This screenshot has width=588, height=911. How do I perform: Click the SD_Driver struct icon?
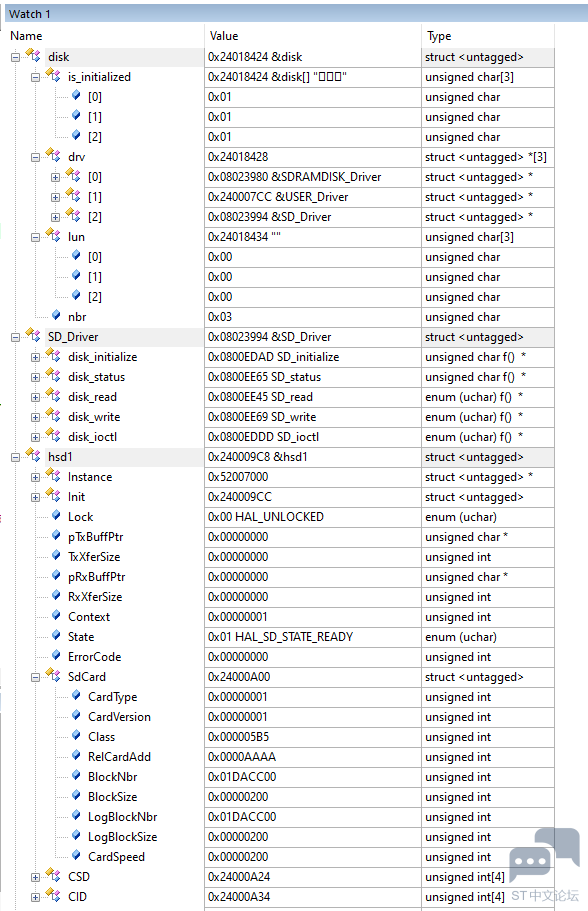[33, 336]
